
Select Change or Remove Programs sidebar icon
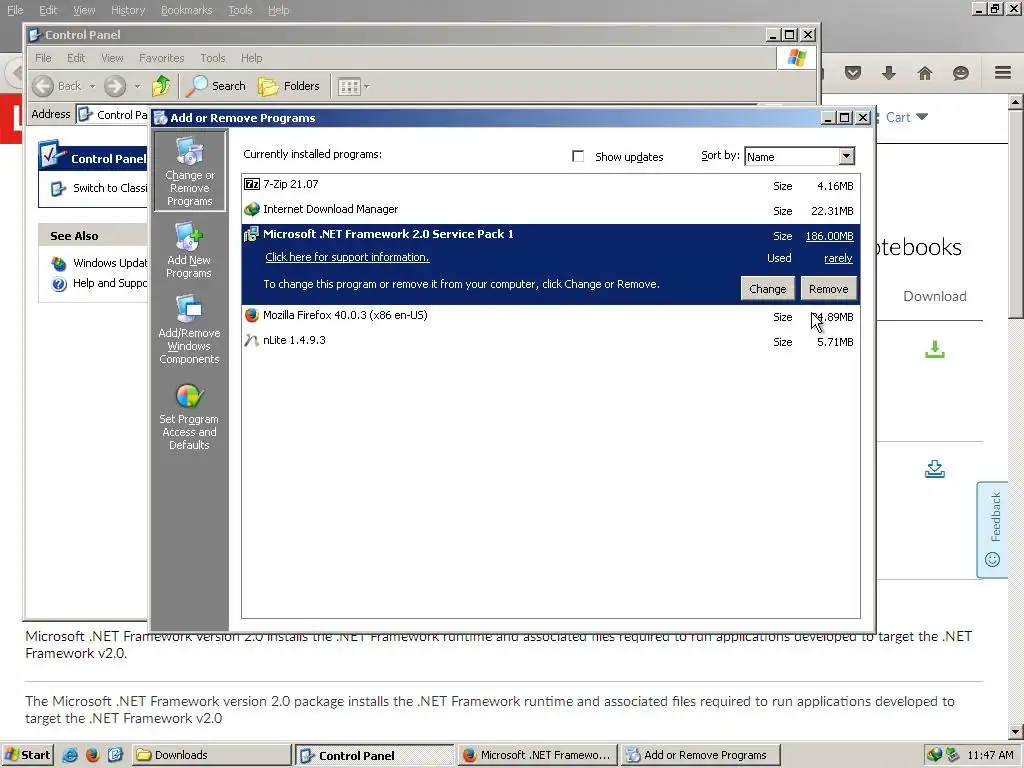click(189, 171)
